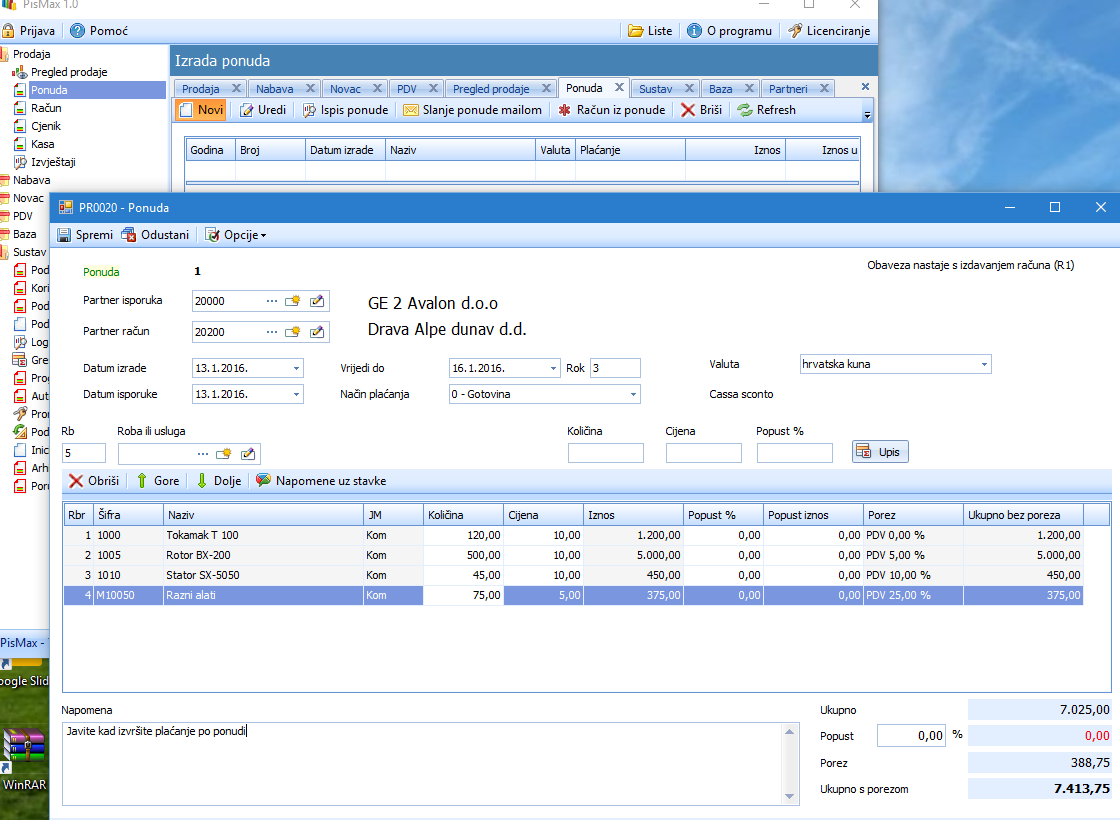Switch to the Pregled prodaje tab
This screenshot has width=1120, height=820.
pos(491,89)
